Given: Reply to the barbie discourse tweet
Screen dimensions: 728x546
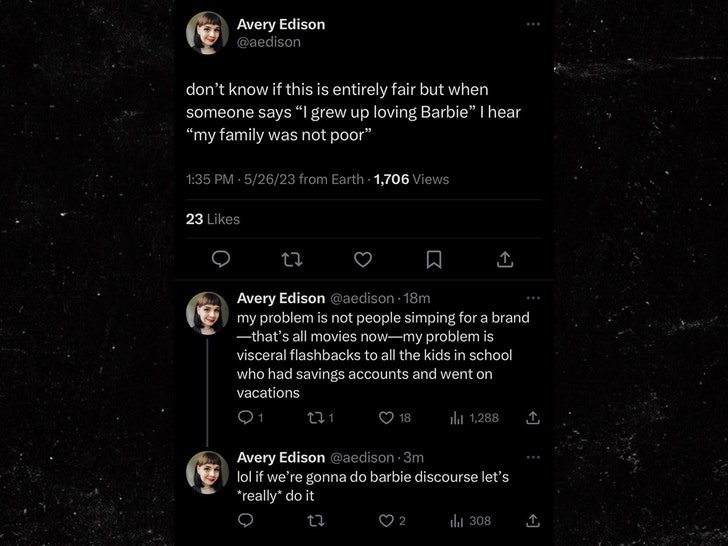Looking at the screenshot, I should point(246,520).
